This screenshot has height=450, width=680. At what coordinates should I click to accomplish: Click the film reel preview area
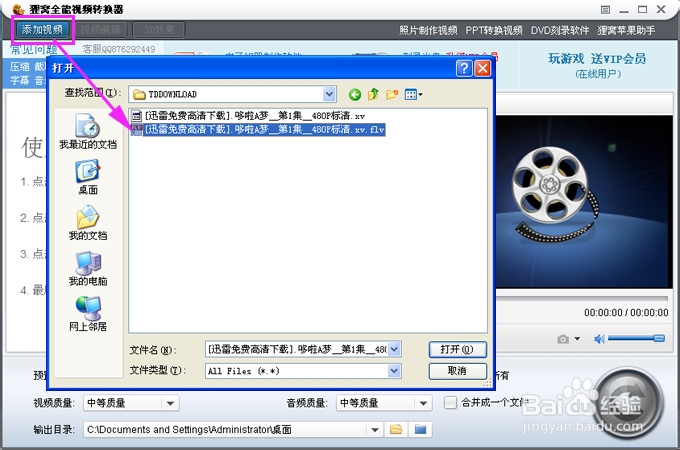[x=584, y=202]
